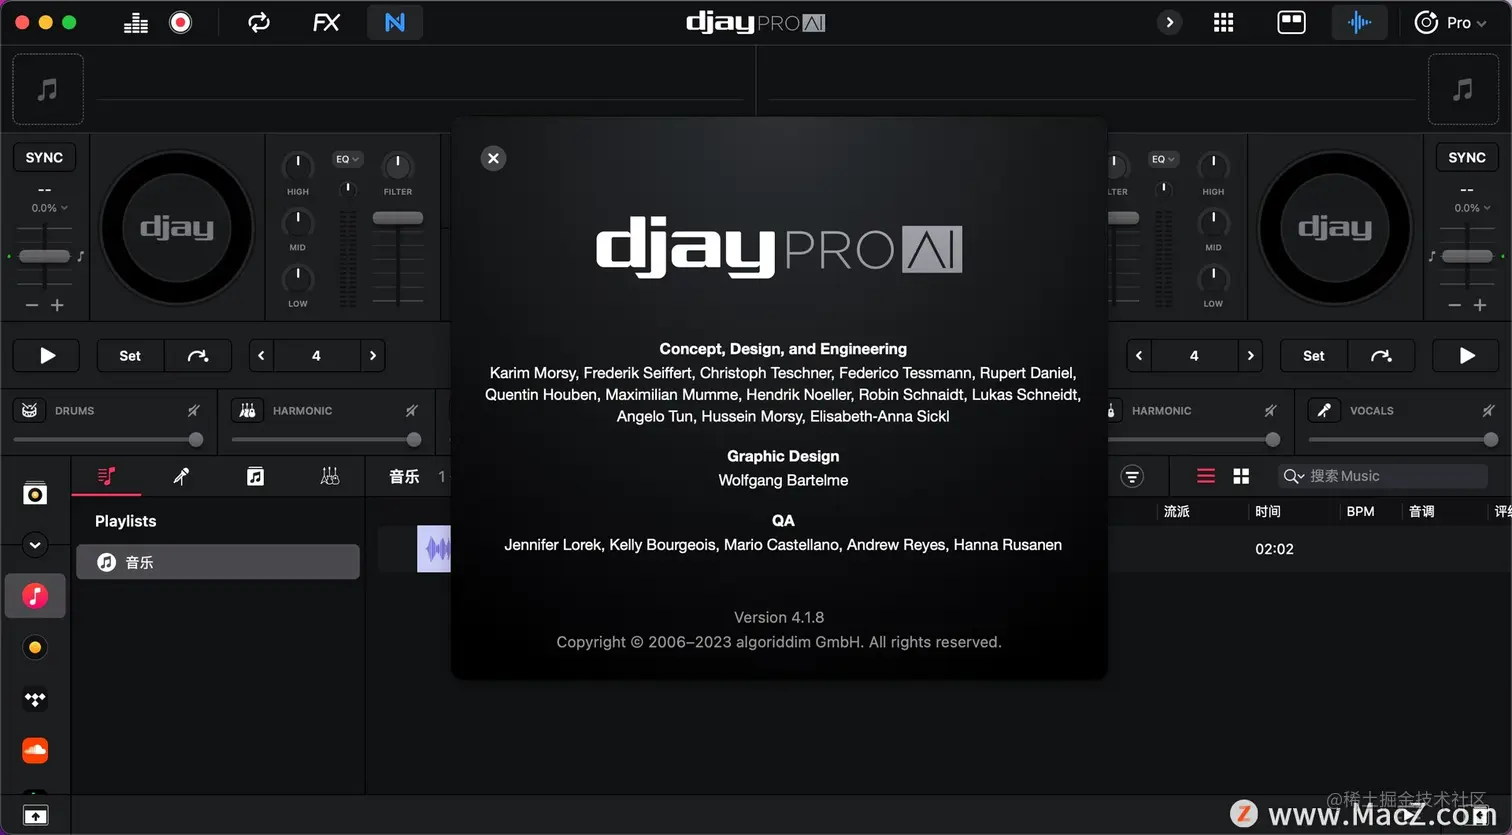Click the left deck MID knob
This screenshot has height=835, width=1512.
[298, 221]
